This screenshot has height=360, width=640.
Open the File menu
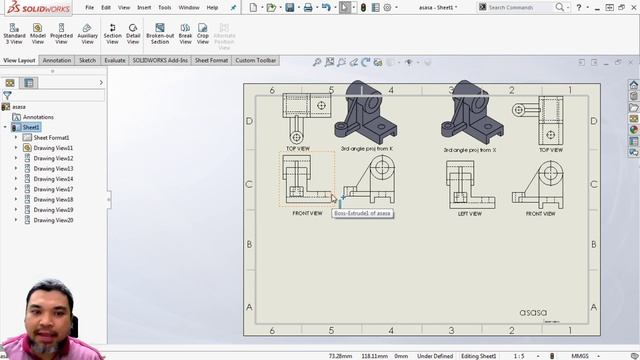(x=89, y=7)
